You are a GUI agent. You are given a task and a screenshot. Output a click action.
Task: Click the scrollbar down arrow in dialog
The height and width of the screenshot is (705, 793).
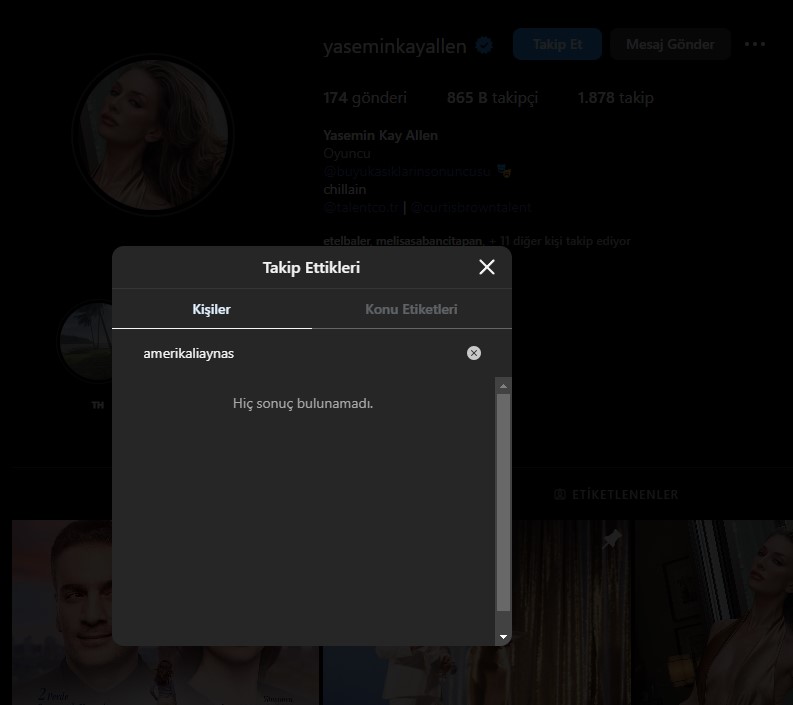503,637
